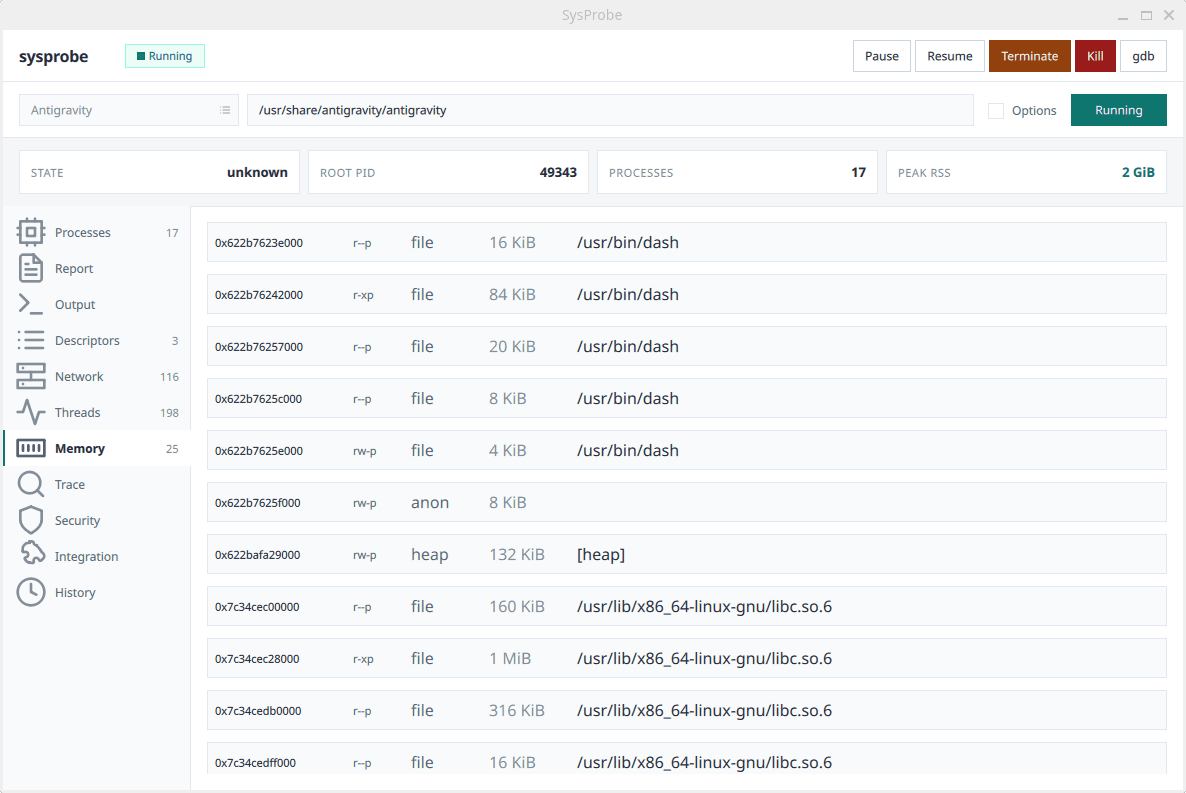The width and height of the screenshot is (1186, 793).
Task: Open the Trace section
Action: coord(70,484)
